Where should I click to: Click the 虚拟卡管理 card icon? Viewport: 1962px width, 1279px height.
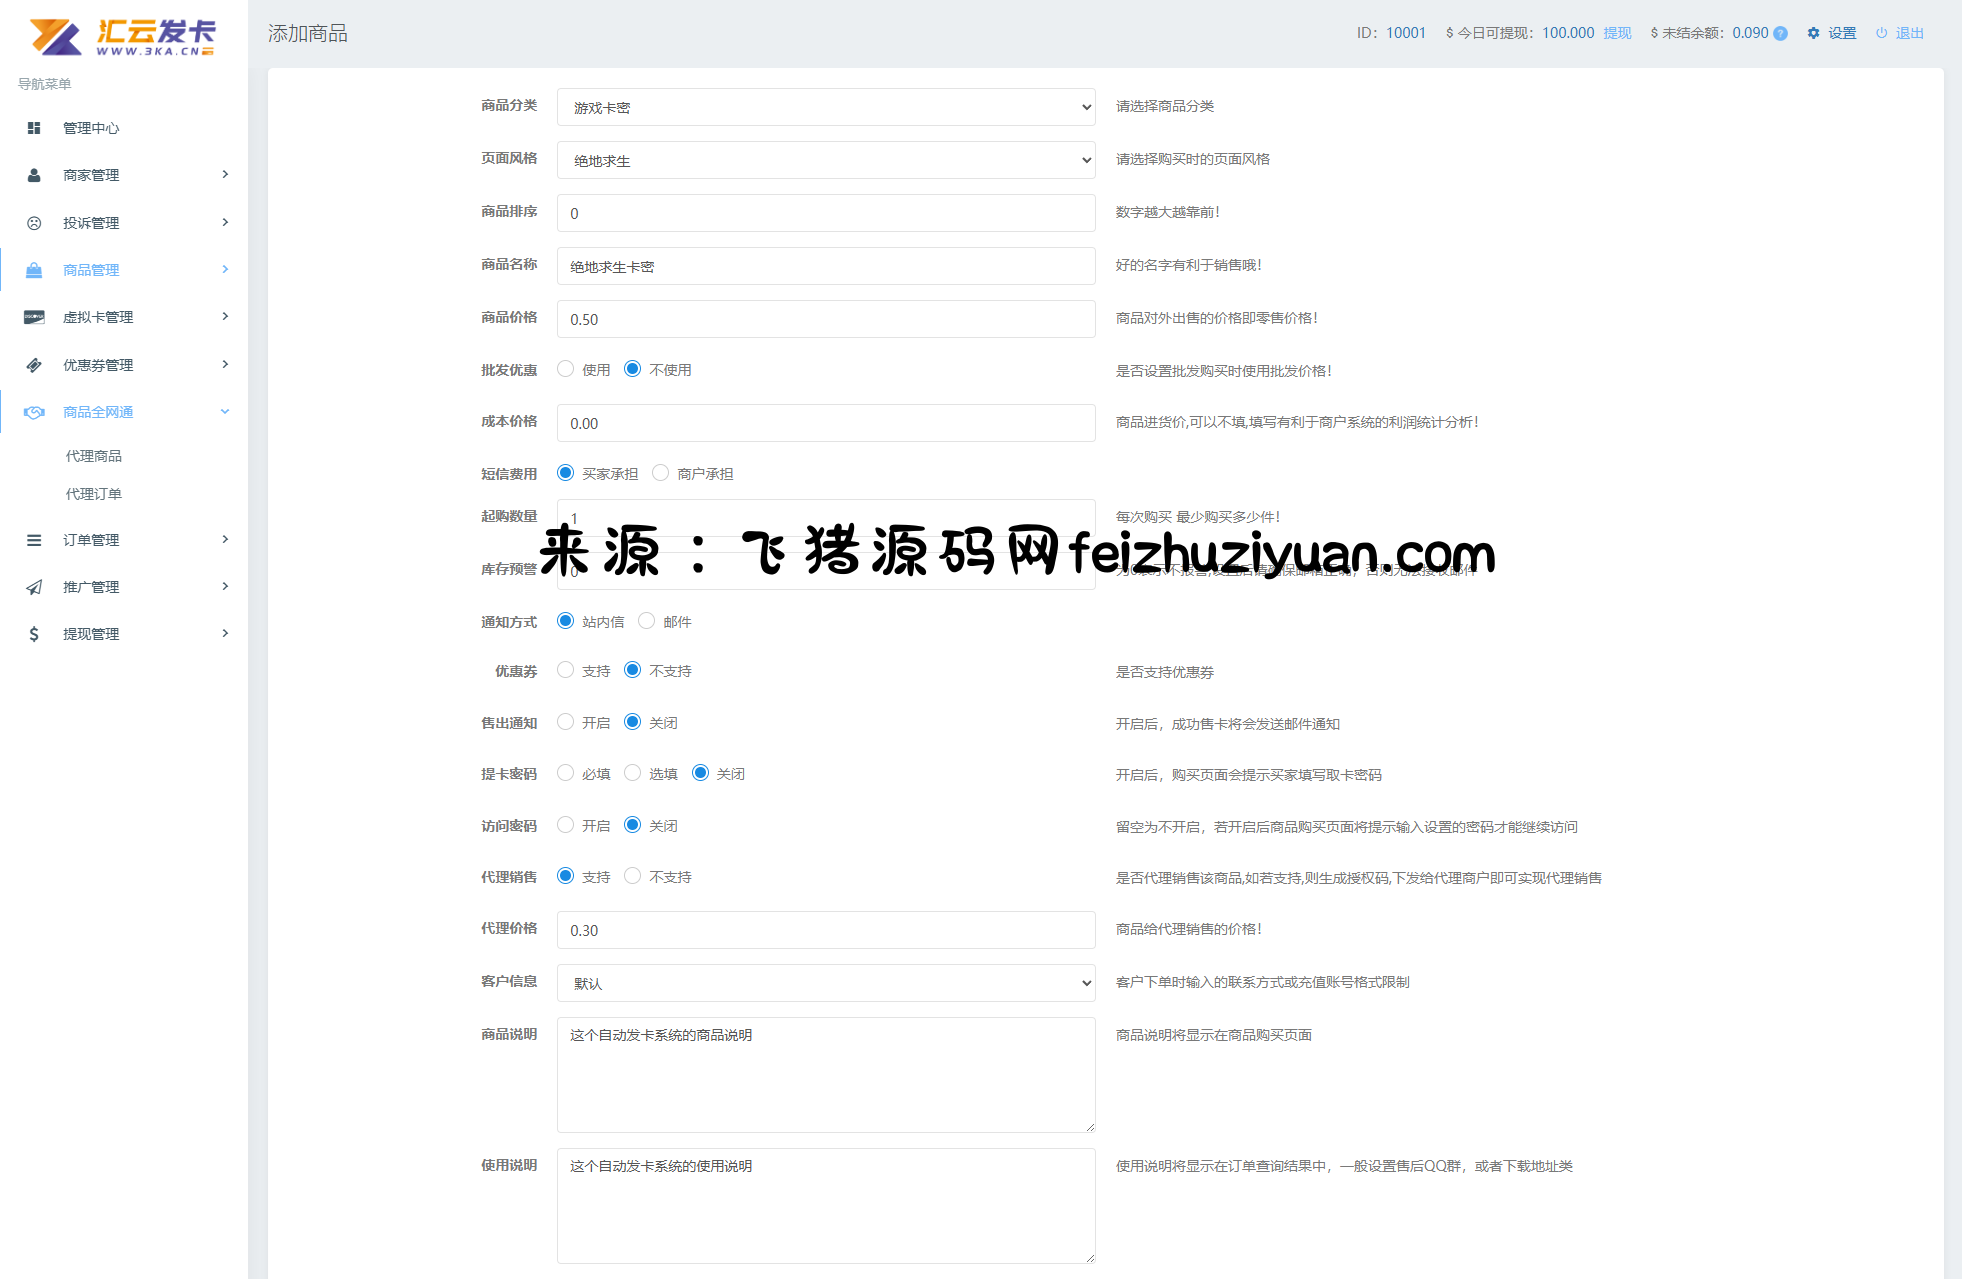[x=34, y=317]
